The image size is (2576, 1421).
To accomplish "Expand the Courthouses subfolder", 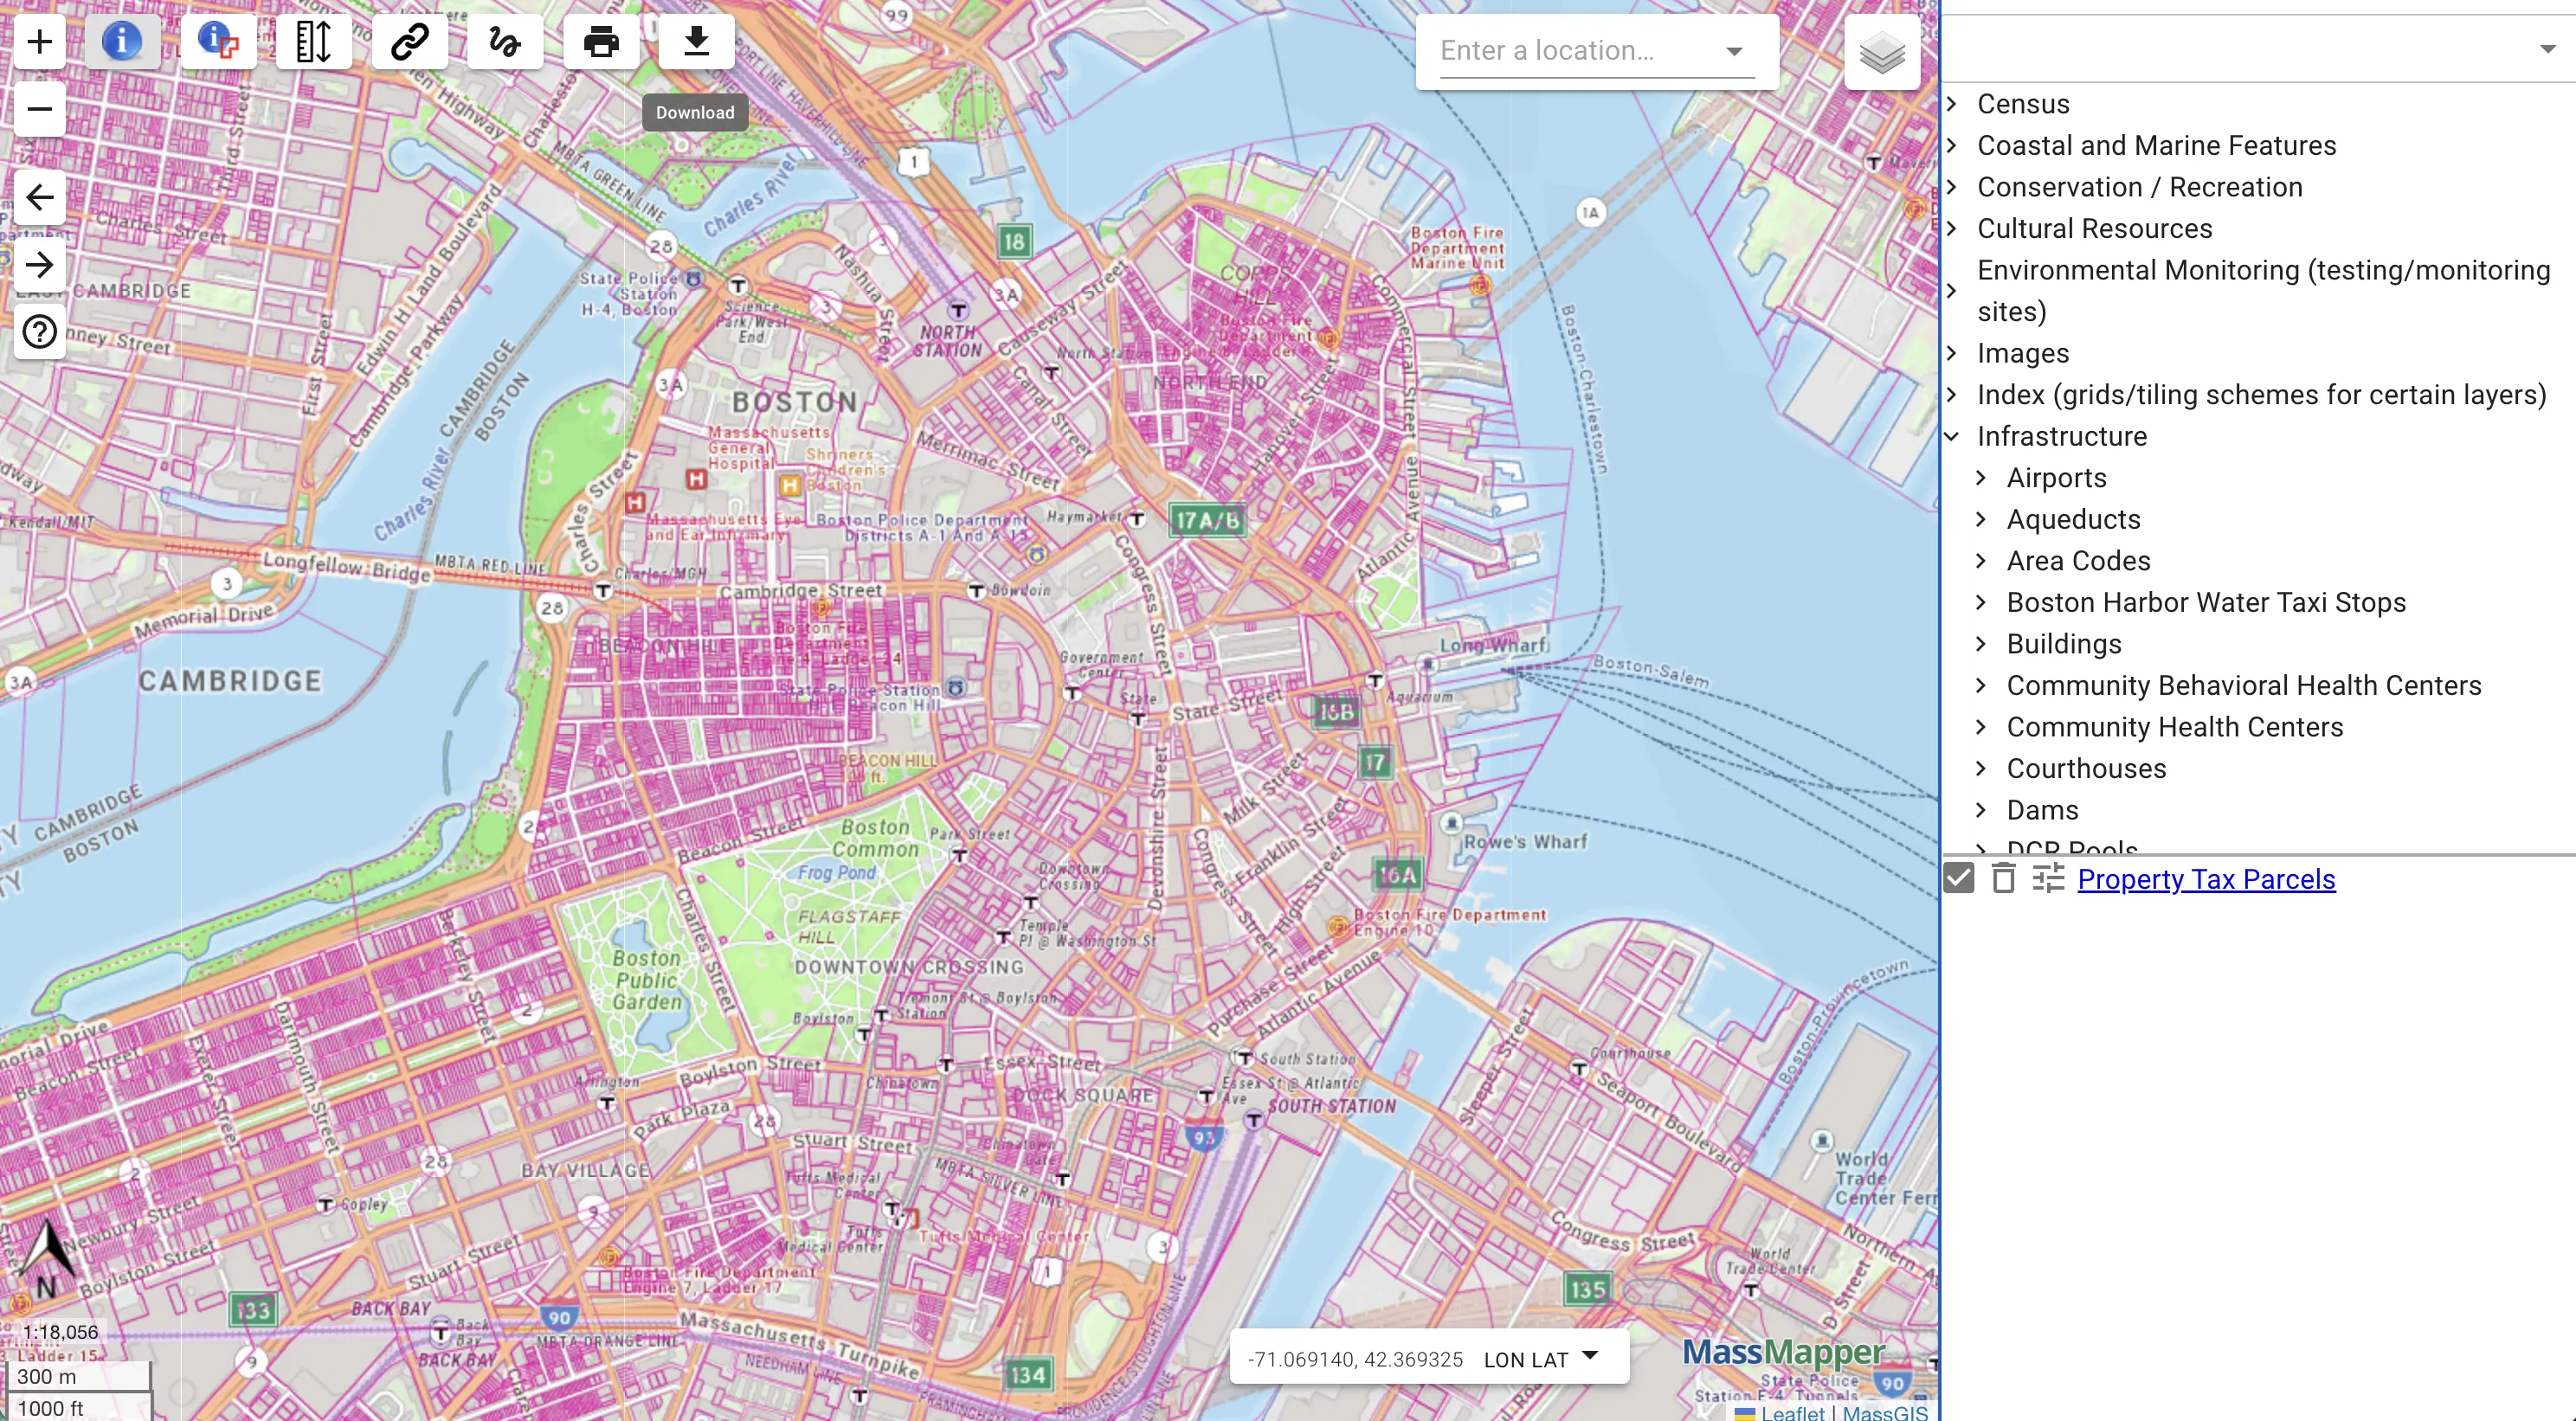I will point(1981,767).
